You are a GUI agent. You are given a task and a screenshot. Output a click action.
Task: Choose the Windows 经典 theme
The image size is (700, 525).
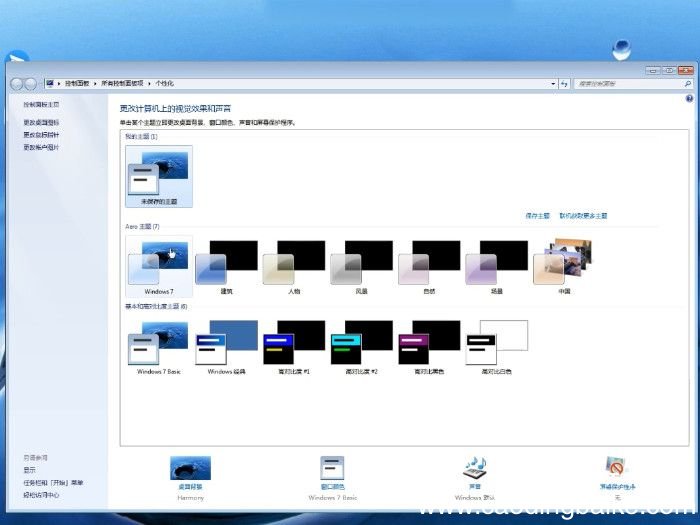point(226,347)
